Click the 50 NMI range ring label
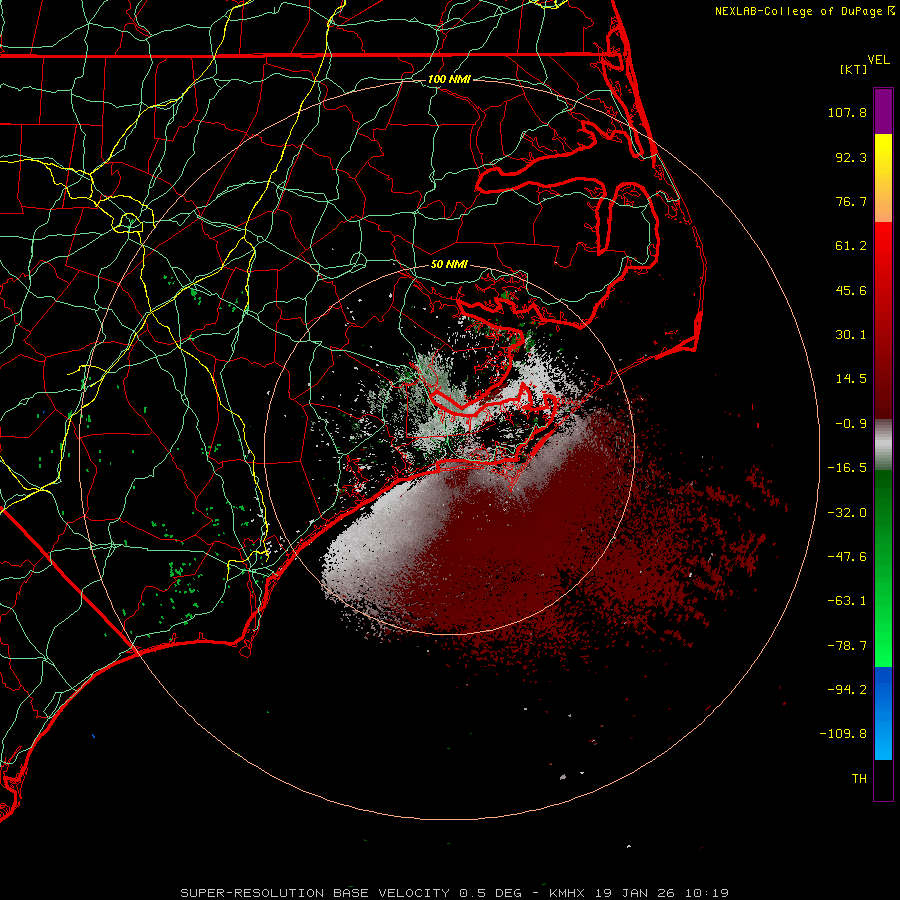 [449, 265]
